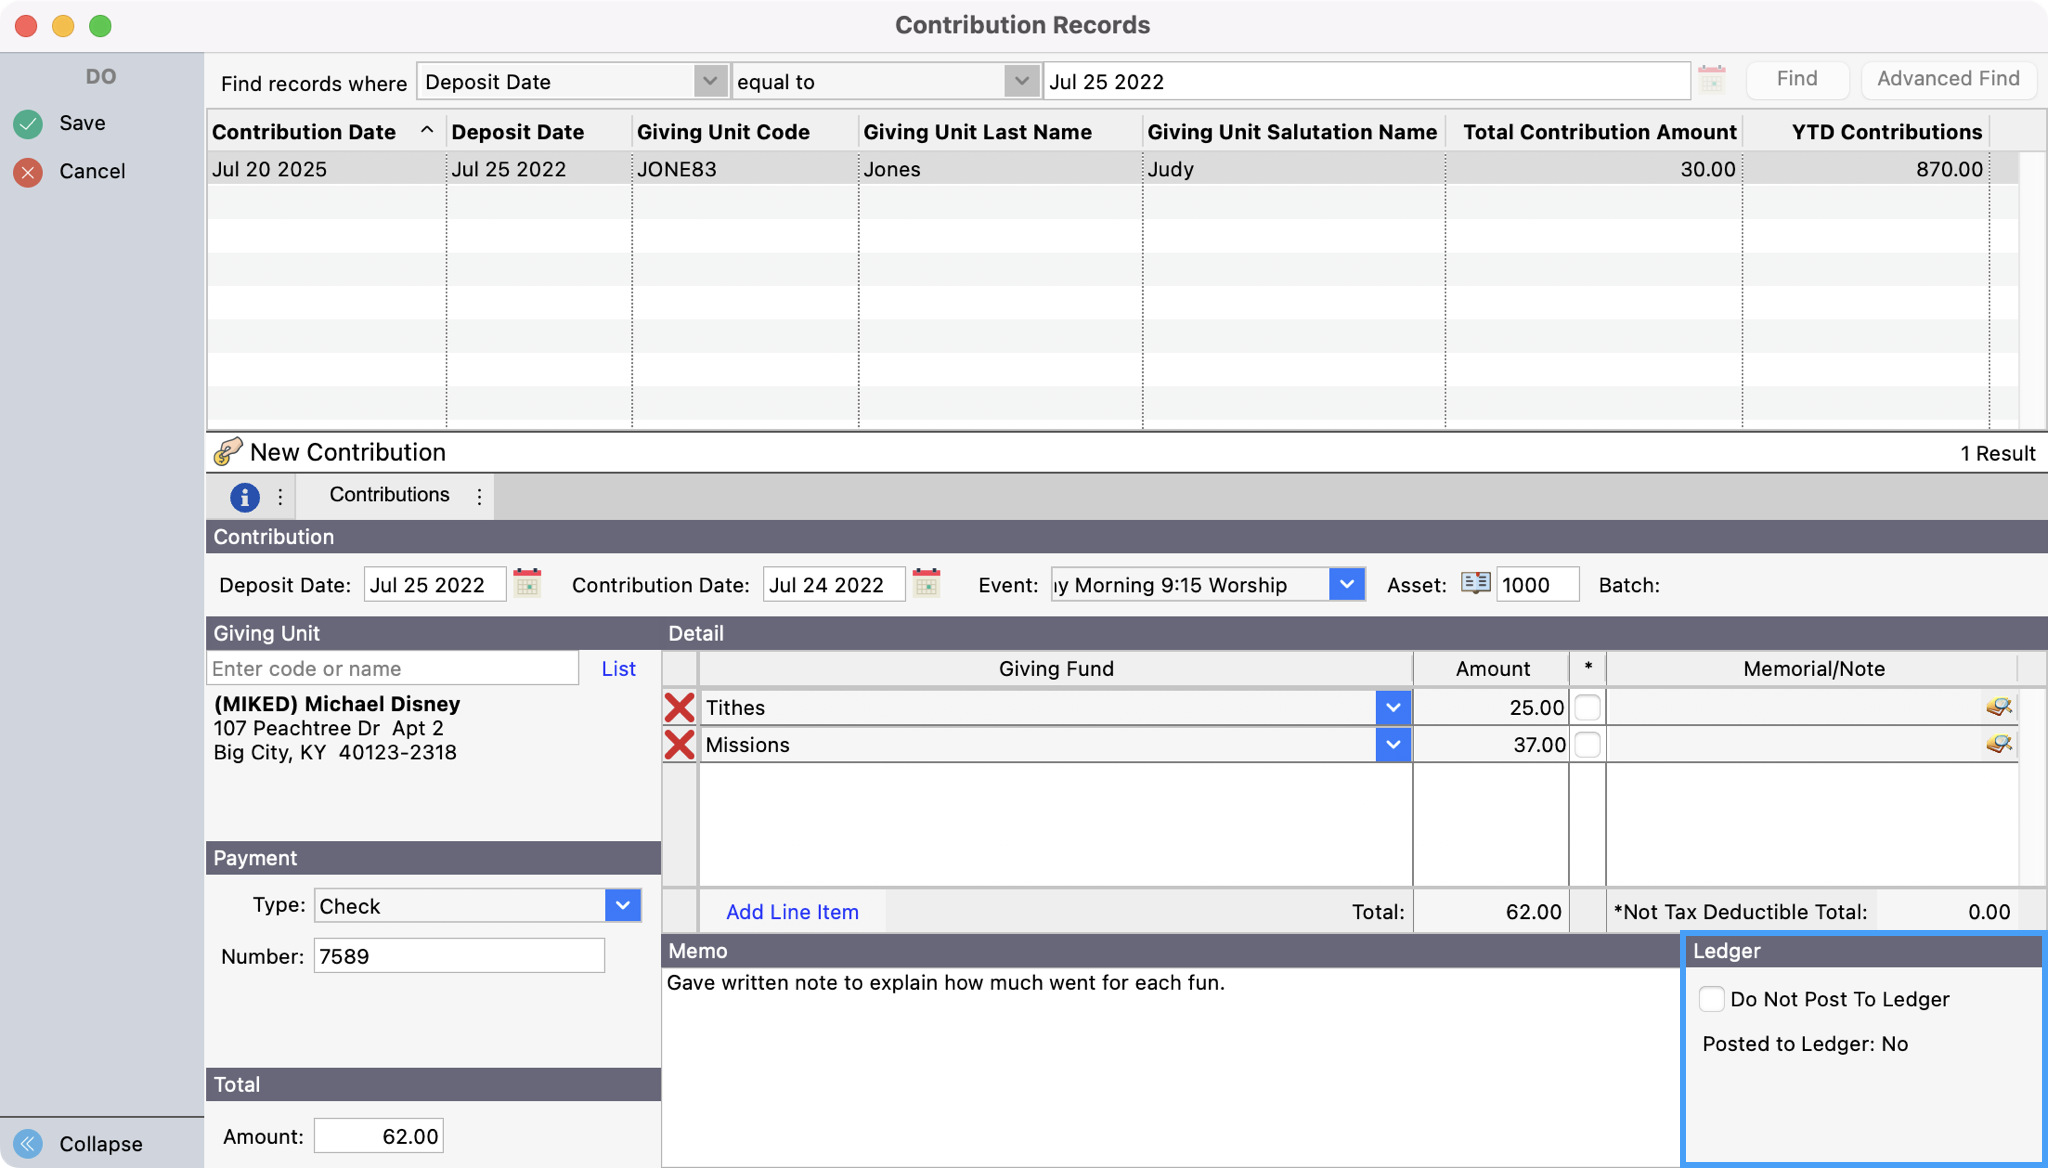Check the tax-deductible box for Missions

[x=1587, y=744]
